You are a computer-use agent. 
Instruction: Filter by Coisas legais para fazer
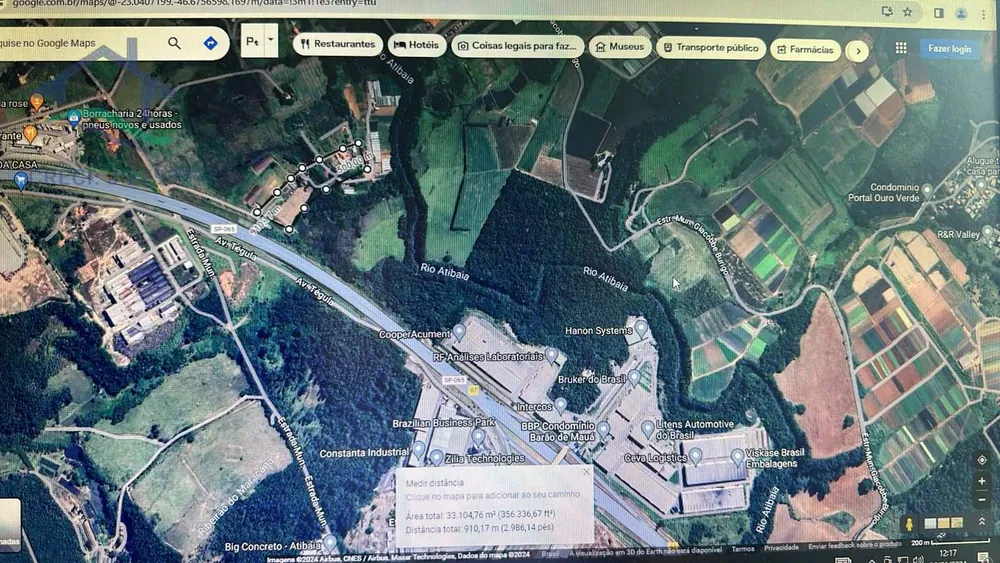point(517,46)
